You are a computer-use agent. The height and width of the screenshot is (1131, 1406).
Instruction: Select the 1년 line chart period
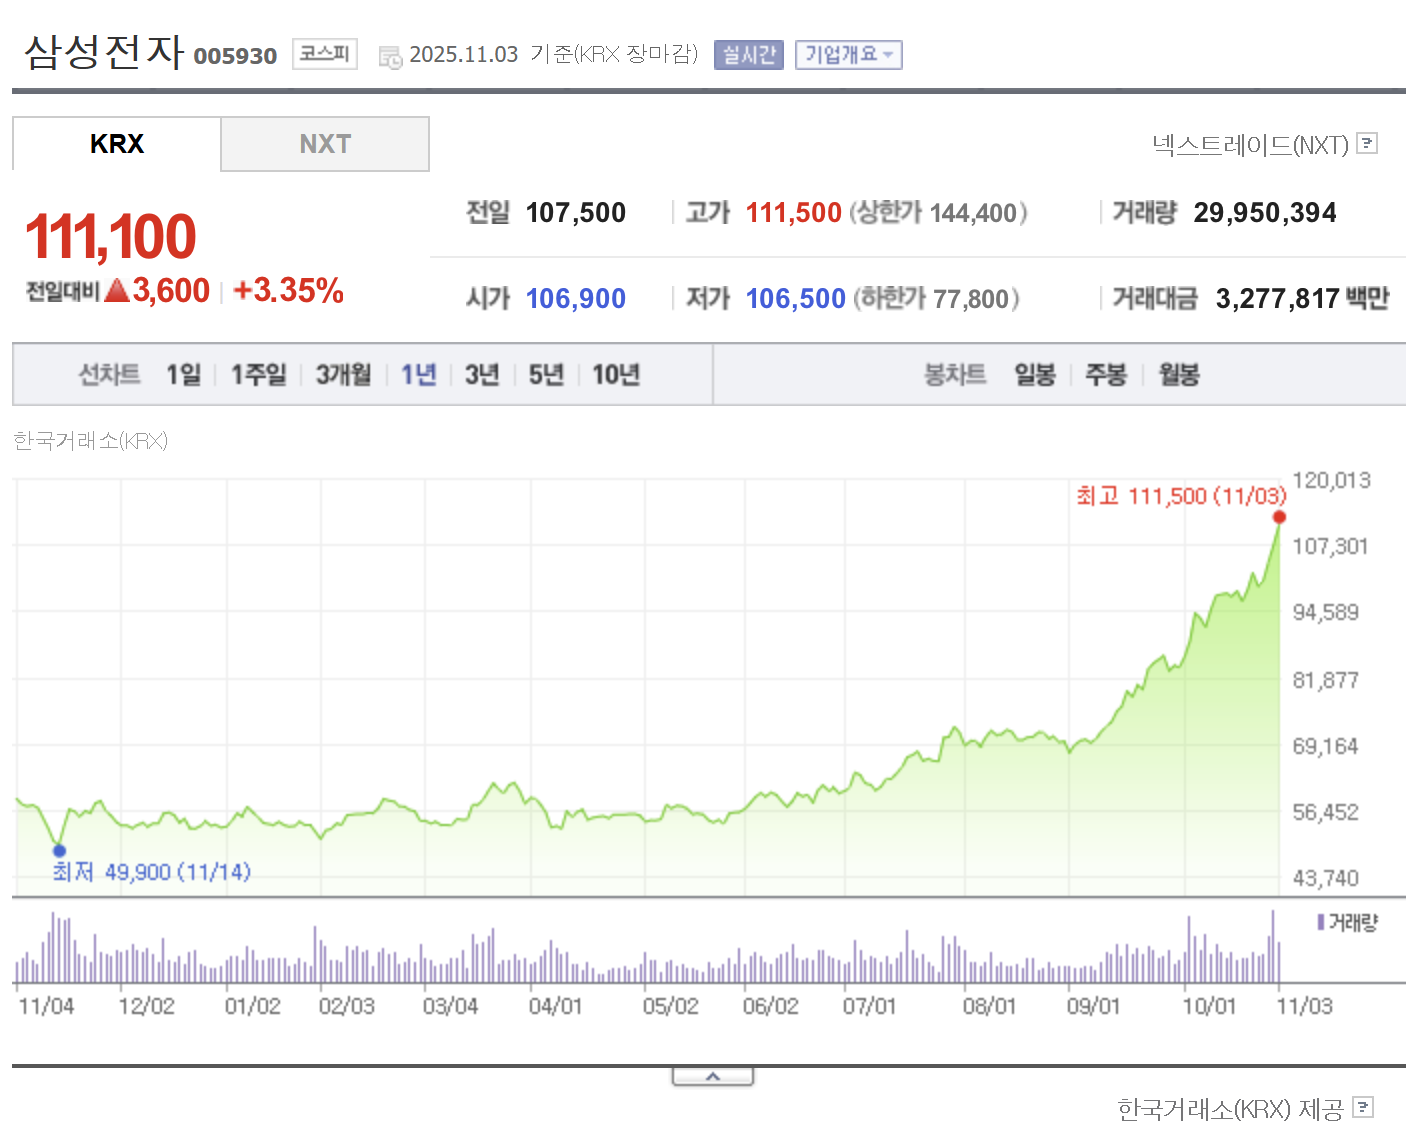[x=419, y=375]
